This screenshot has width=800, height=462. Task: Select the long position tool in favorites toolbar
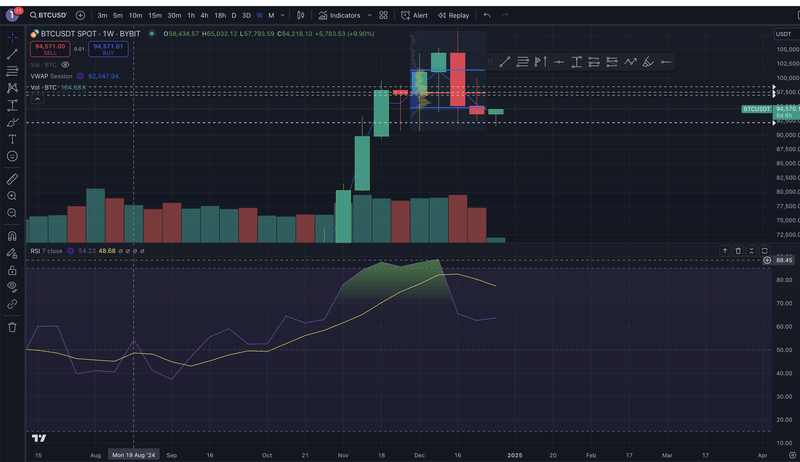594,62
